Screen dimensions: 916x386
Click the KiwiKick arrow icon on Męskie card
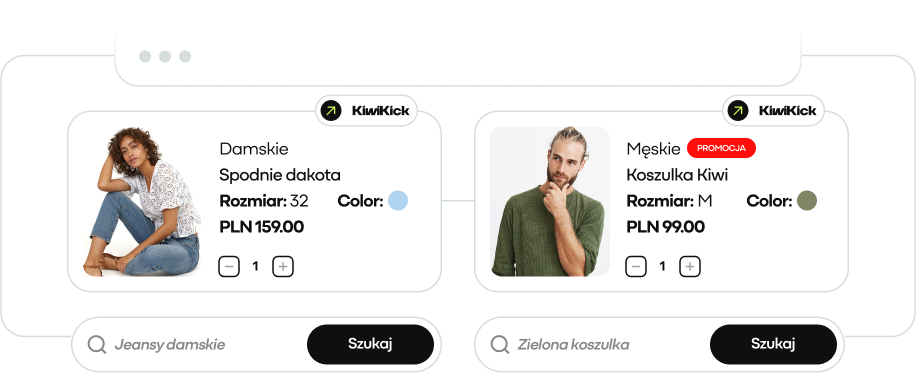[x=738, y=110]
